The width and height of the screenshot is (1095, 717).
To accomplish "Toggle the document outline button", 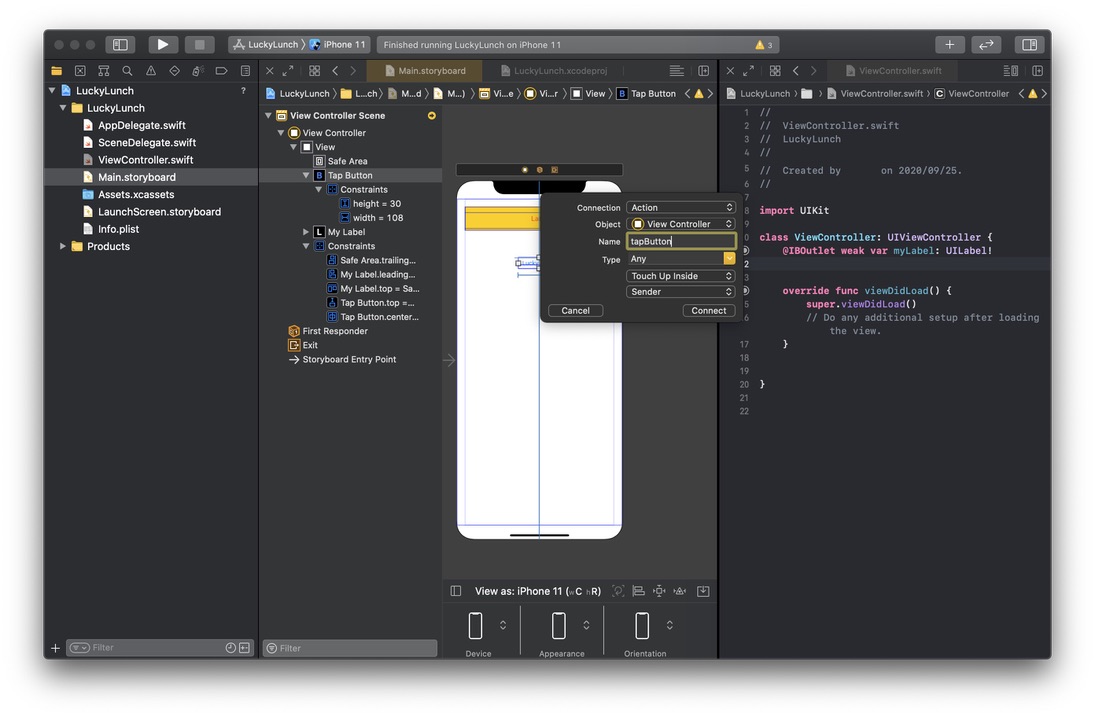I will [456, 591].
